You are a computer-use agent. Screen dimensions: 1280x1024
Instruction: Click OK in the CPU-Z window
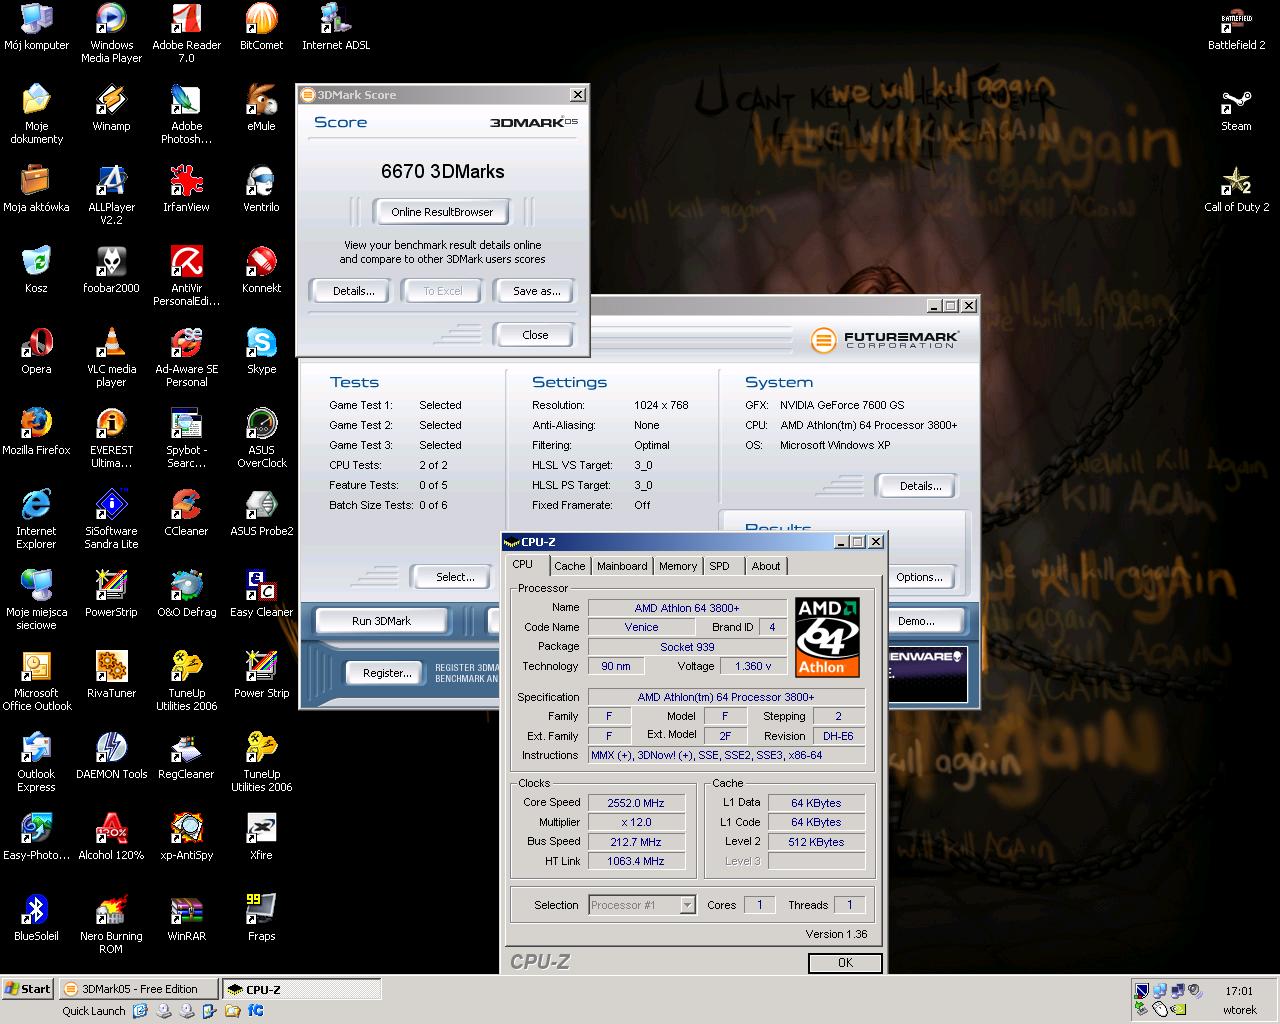(845, 962)
